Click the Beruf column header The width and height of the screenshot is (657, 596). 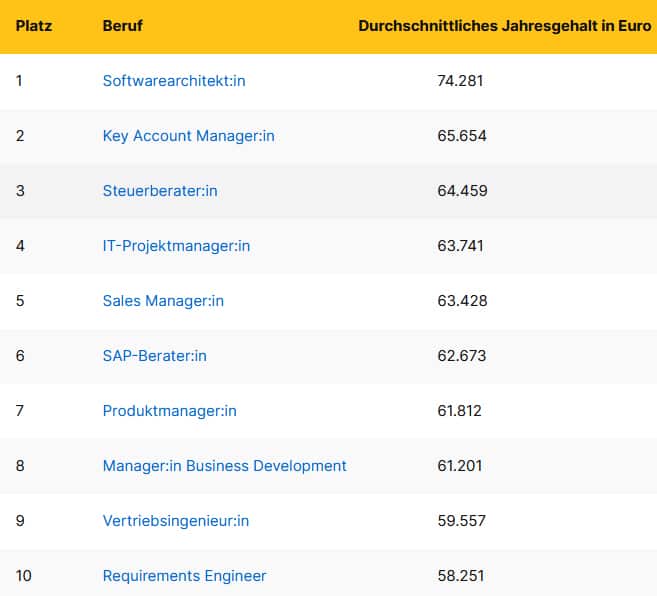coord(123,26)
